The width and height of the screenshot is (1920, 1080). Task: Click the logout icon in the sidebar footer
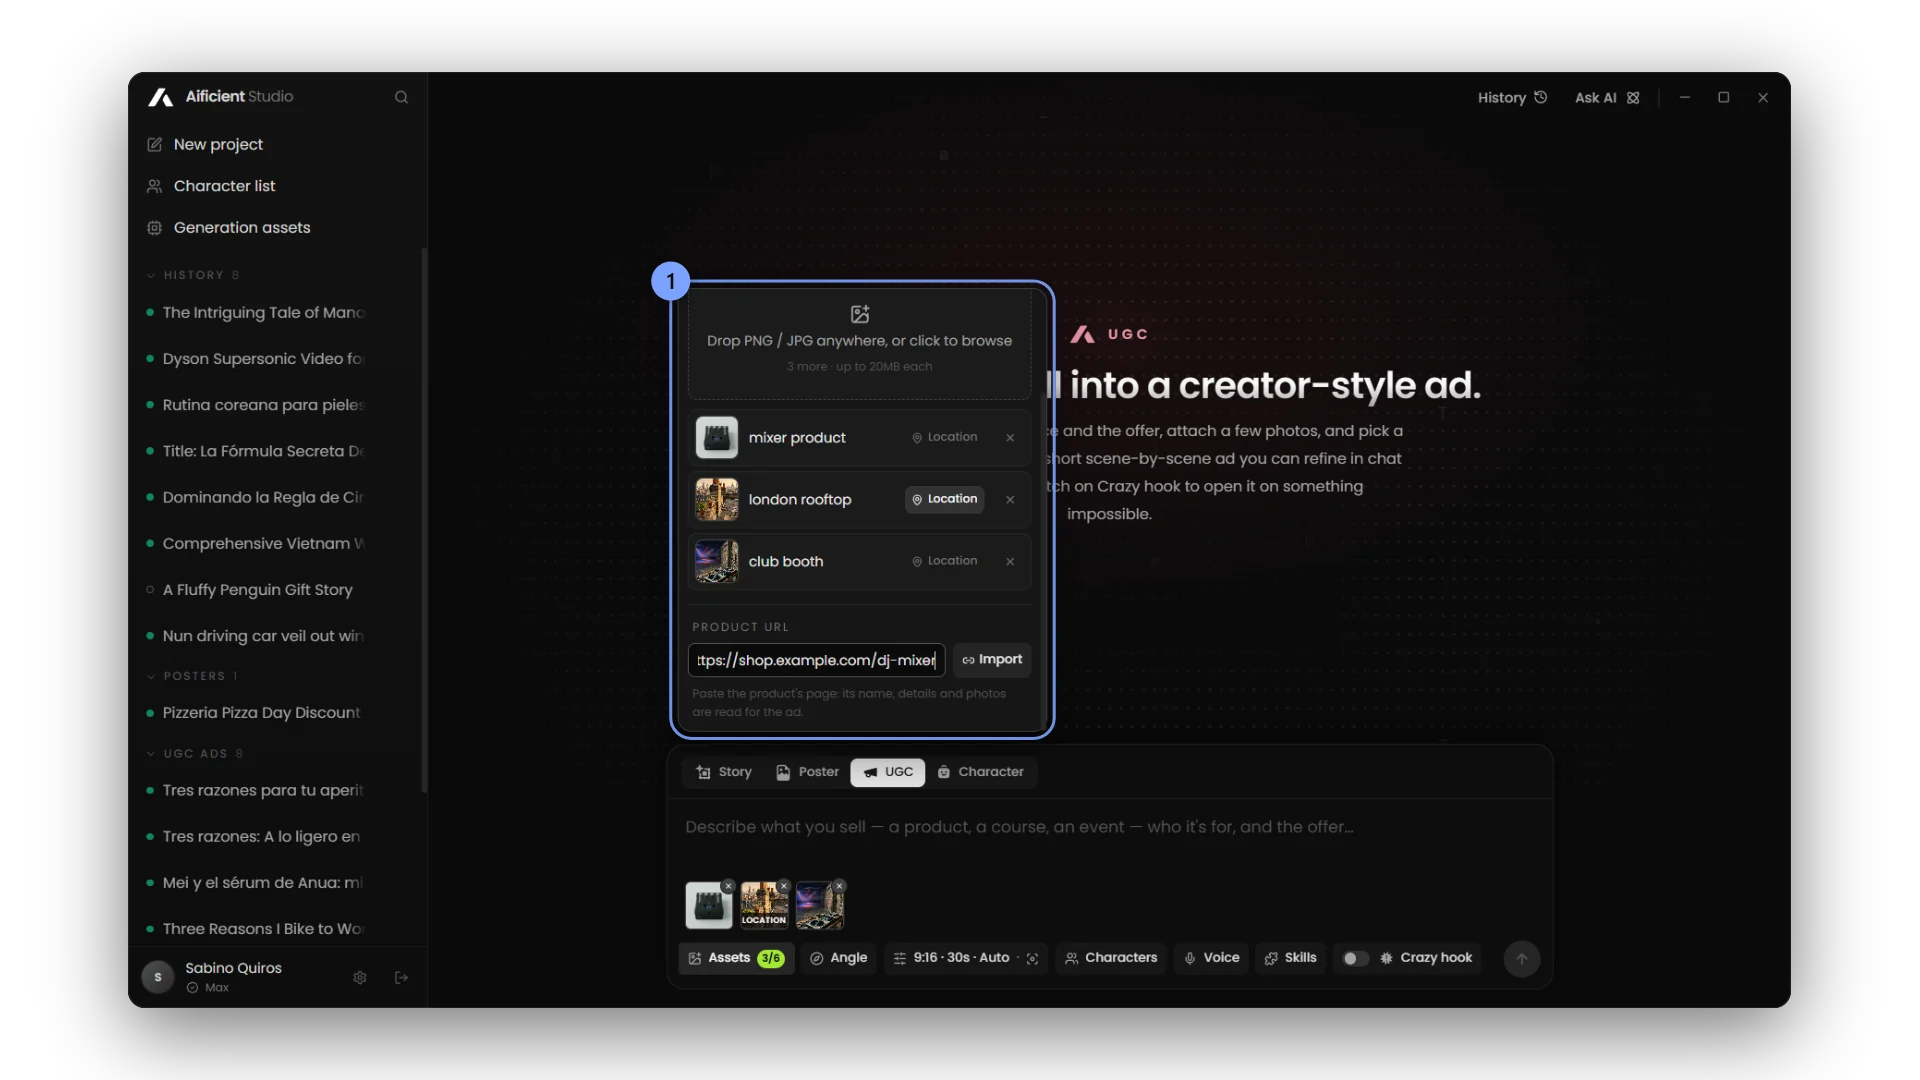[x=402, y=977]
